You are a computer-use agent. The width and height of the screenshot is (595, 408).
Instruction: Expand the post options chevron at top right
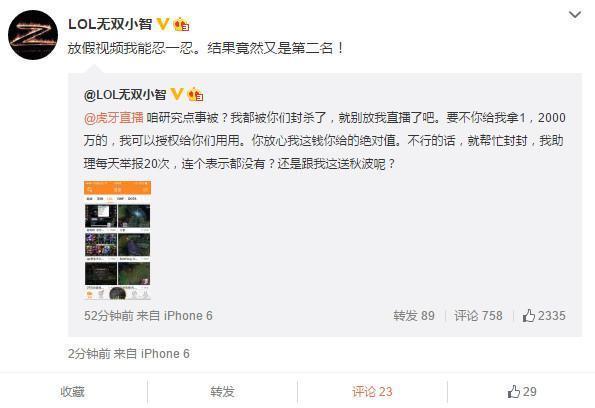pyautogui.click(x=575, y=15)
